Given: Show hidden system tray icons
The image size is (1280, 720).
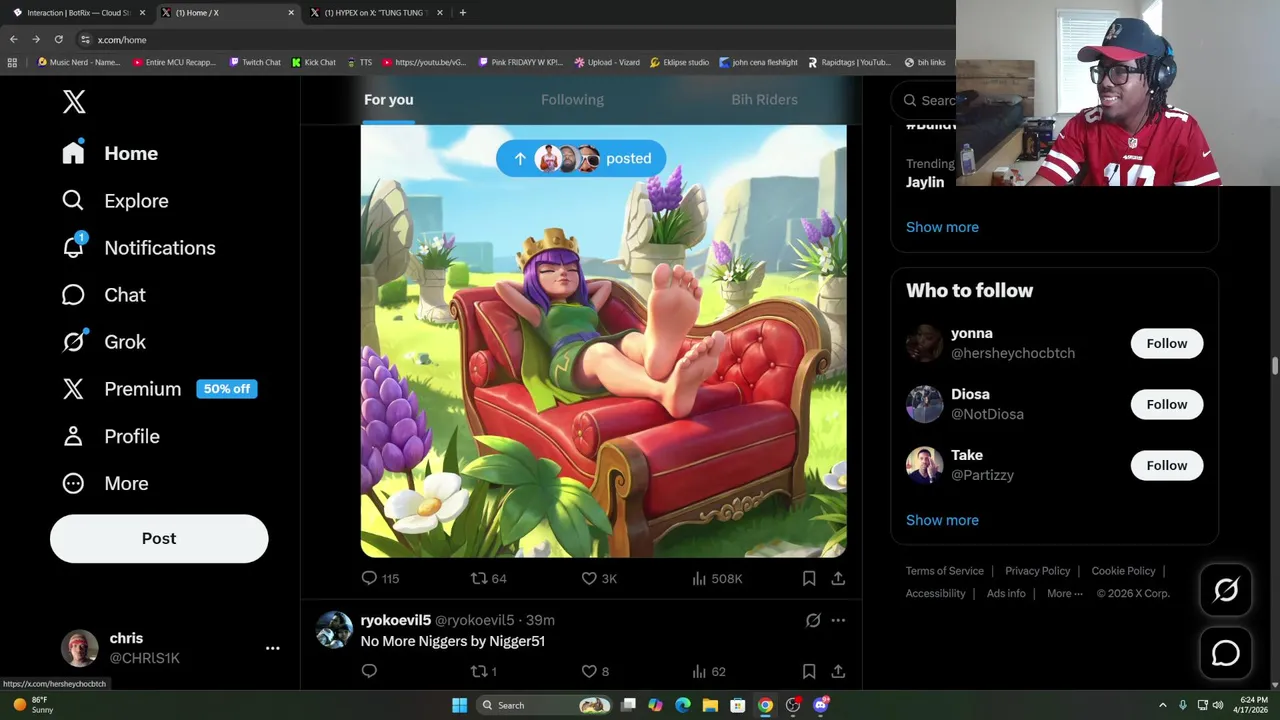Looking at the screenshot, I should [x=1162, y=705].
